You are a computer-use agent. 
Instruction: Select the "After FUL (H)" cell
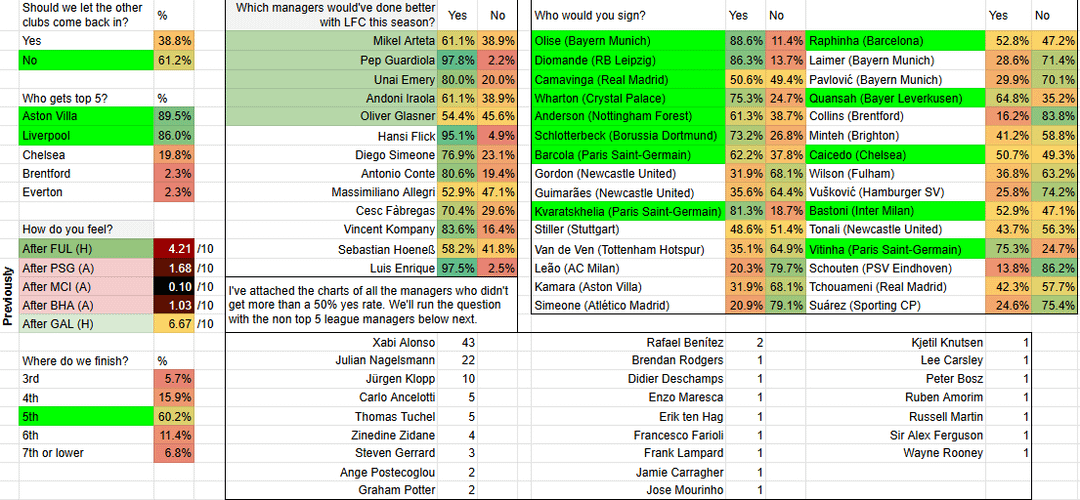[x=85, y=249]
